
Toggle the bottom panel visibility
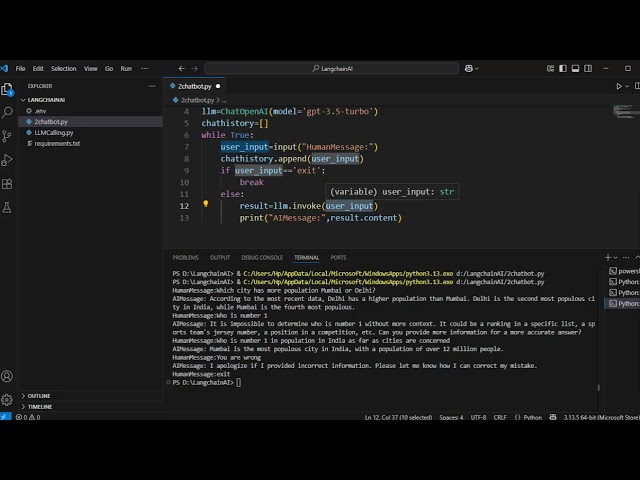576,69
